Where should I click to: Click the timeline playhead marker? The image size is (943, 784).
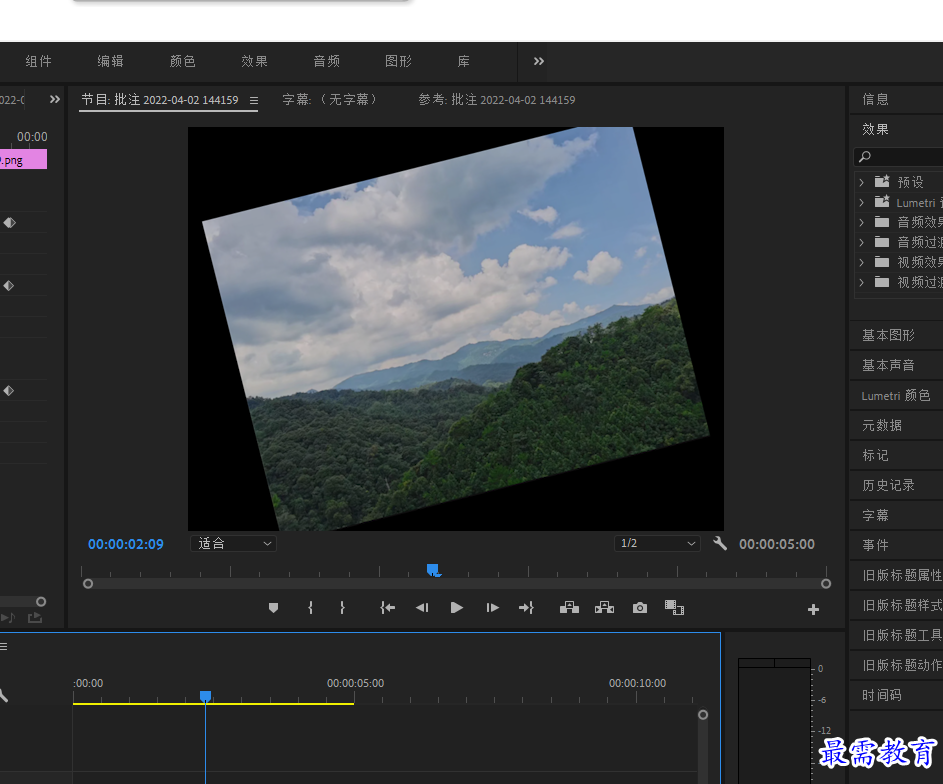[x=206, y=696]
